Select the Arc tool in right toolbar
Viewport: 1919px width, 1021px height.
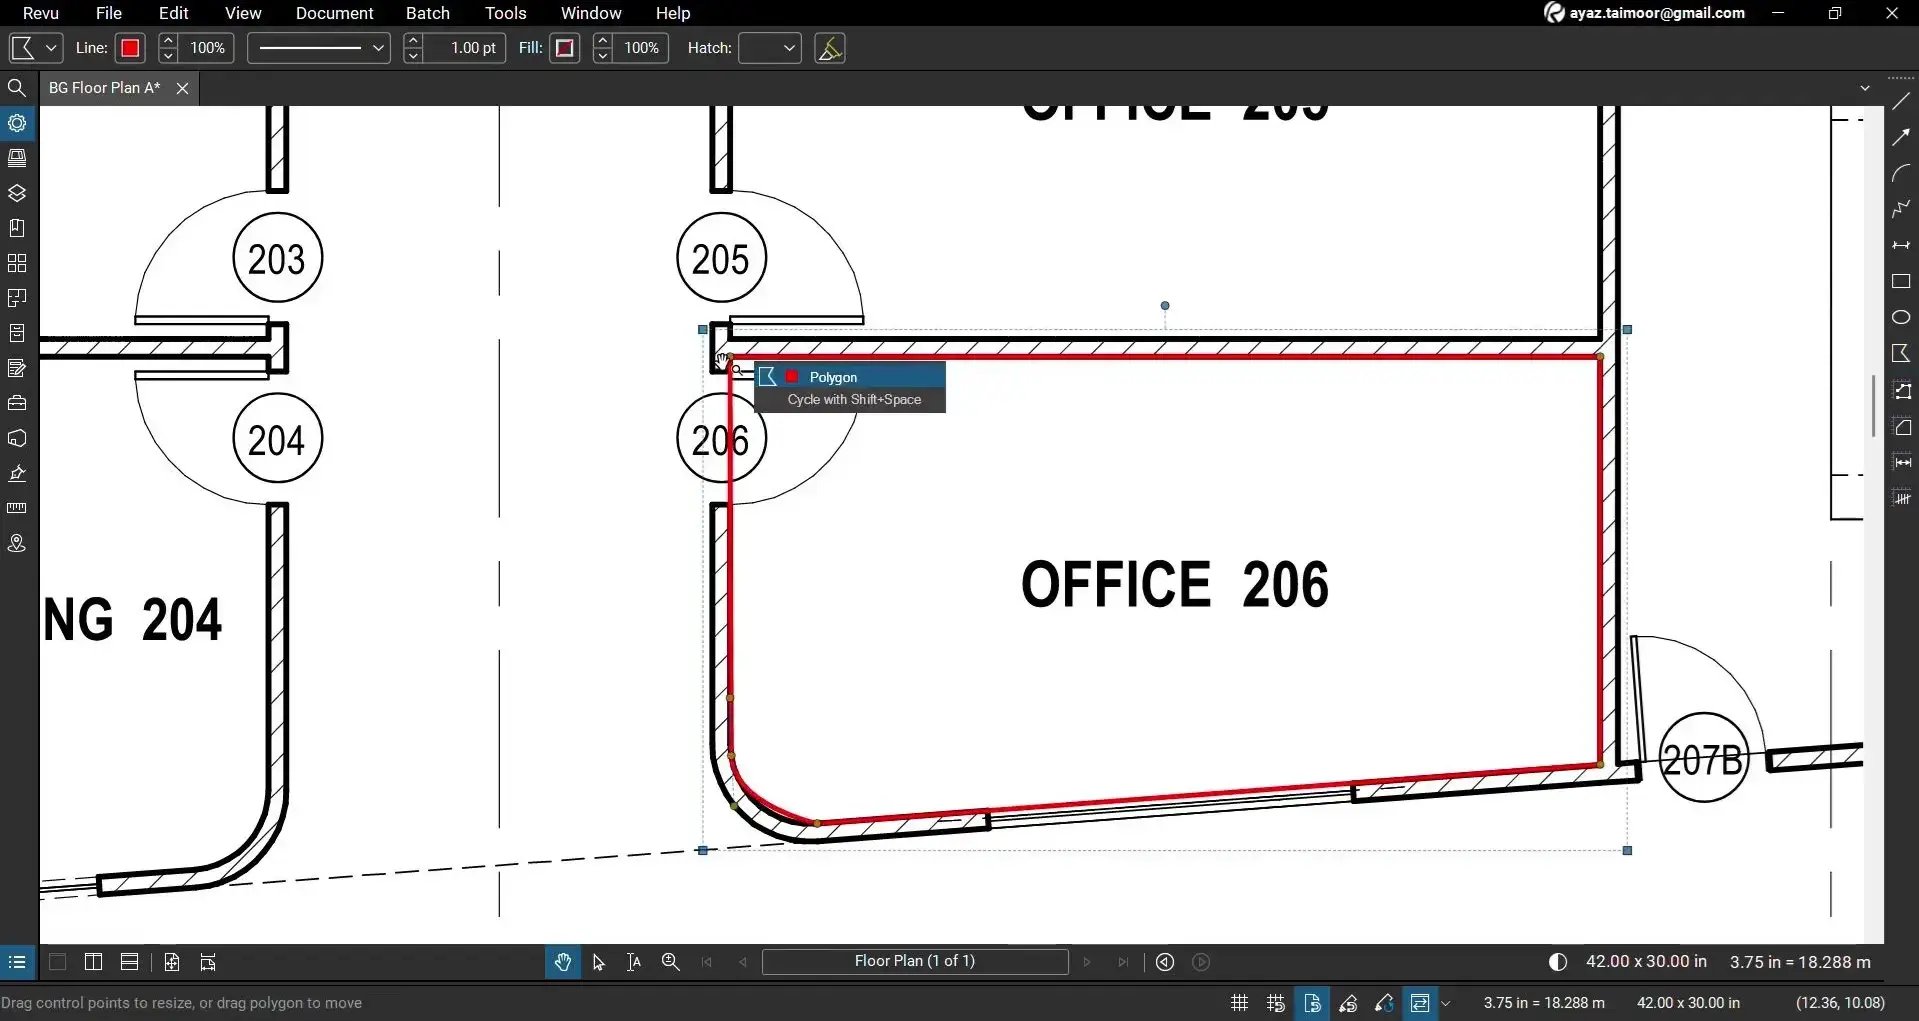1901,171
